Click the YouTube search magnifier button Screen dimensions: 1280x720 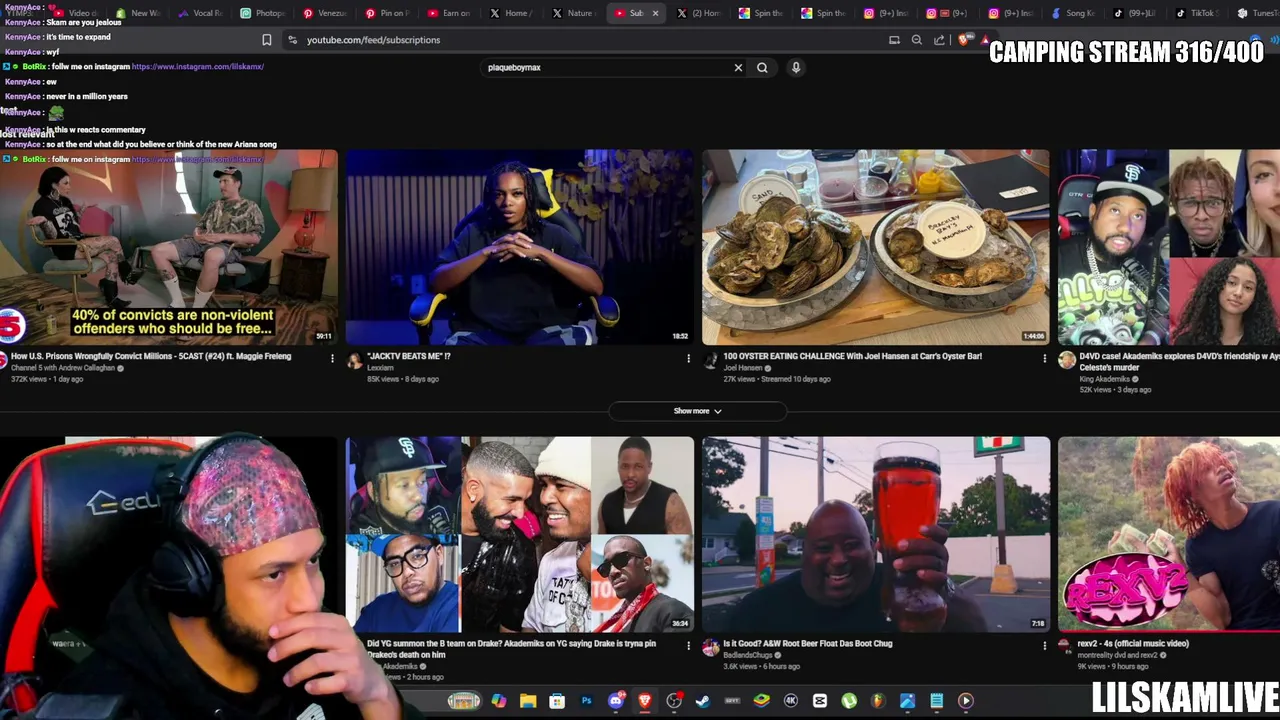coord(762,68)
